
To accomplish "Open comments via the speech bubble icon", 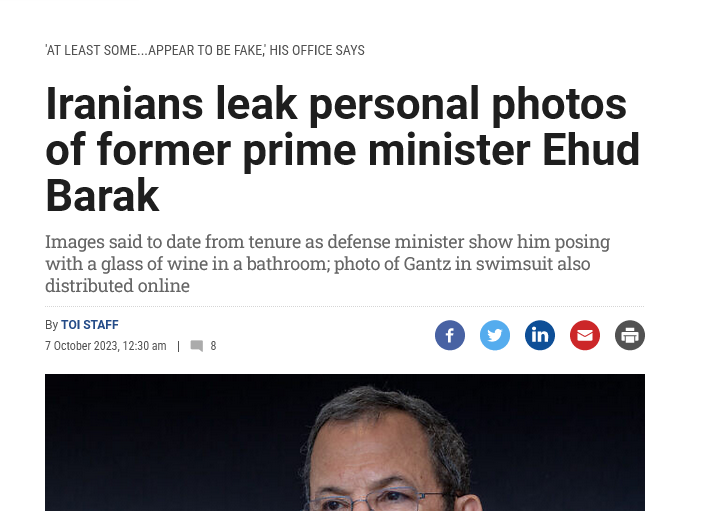I will pyautogui.click(x=197, y=346).
